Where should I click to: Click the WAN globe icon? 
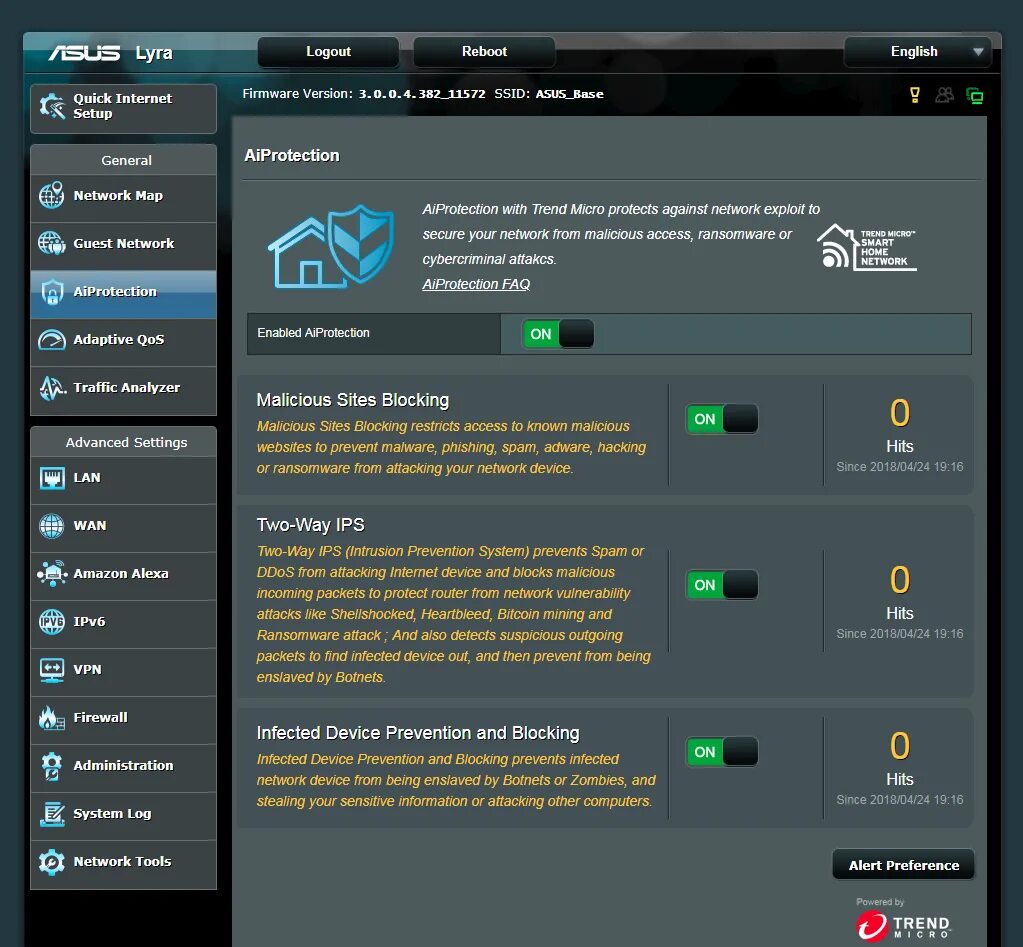coord(52,526)
